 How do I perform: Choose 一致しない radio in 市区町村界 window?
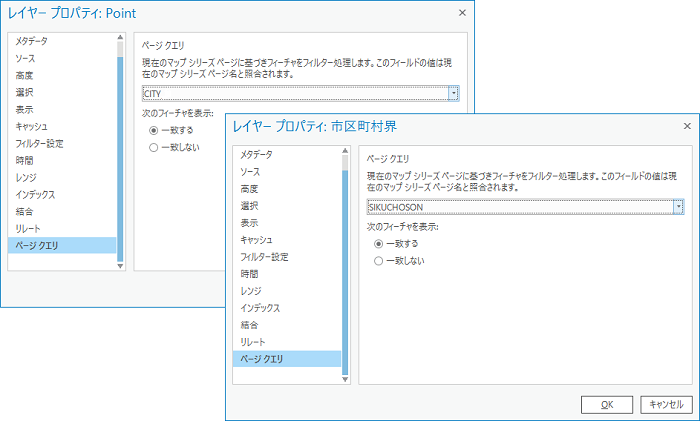pos(379,261)
